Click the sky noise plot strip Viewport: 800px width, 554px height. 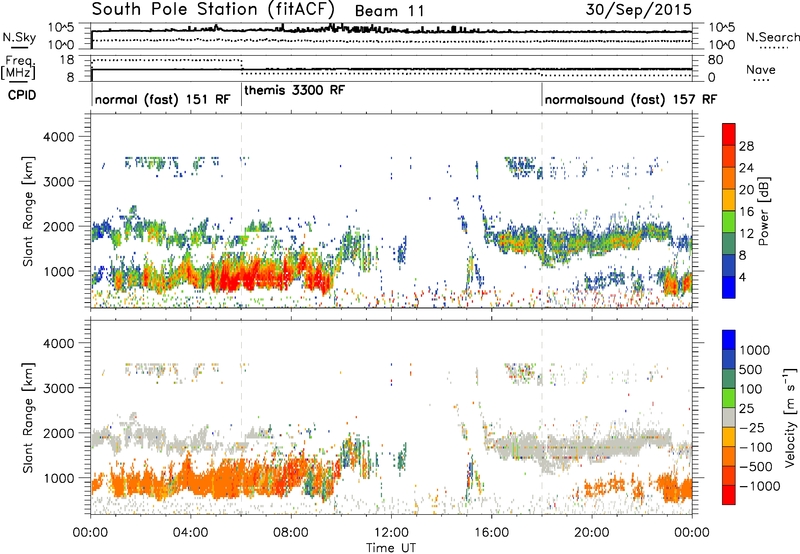point(391,36)
